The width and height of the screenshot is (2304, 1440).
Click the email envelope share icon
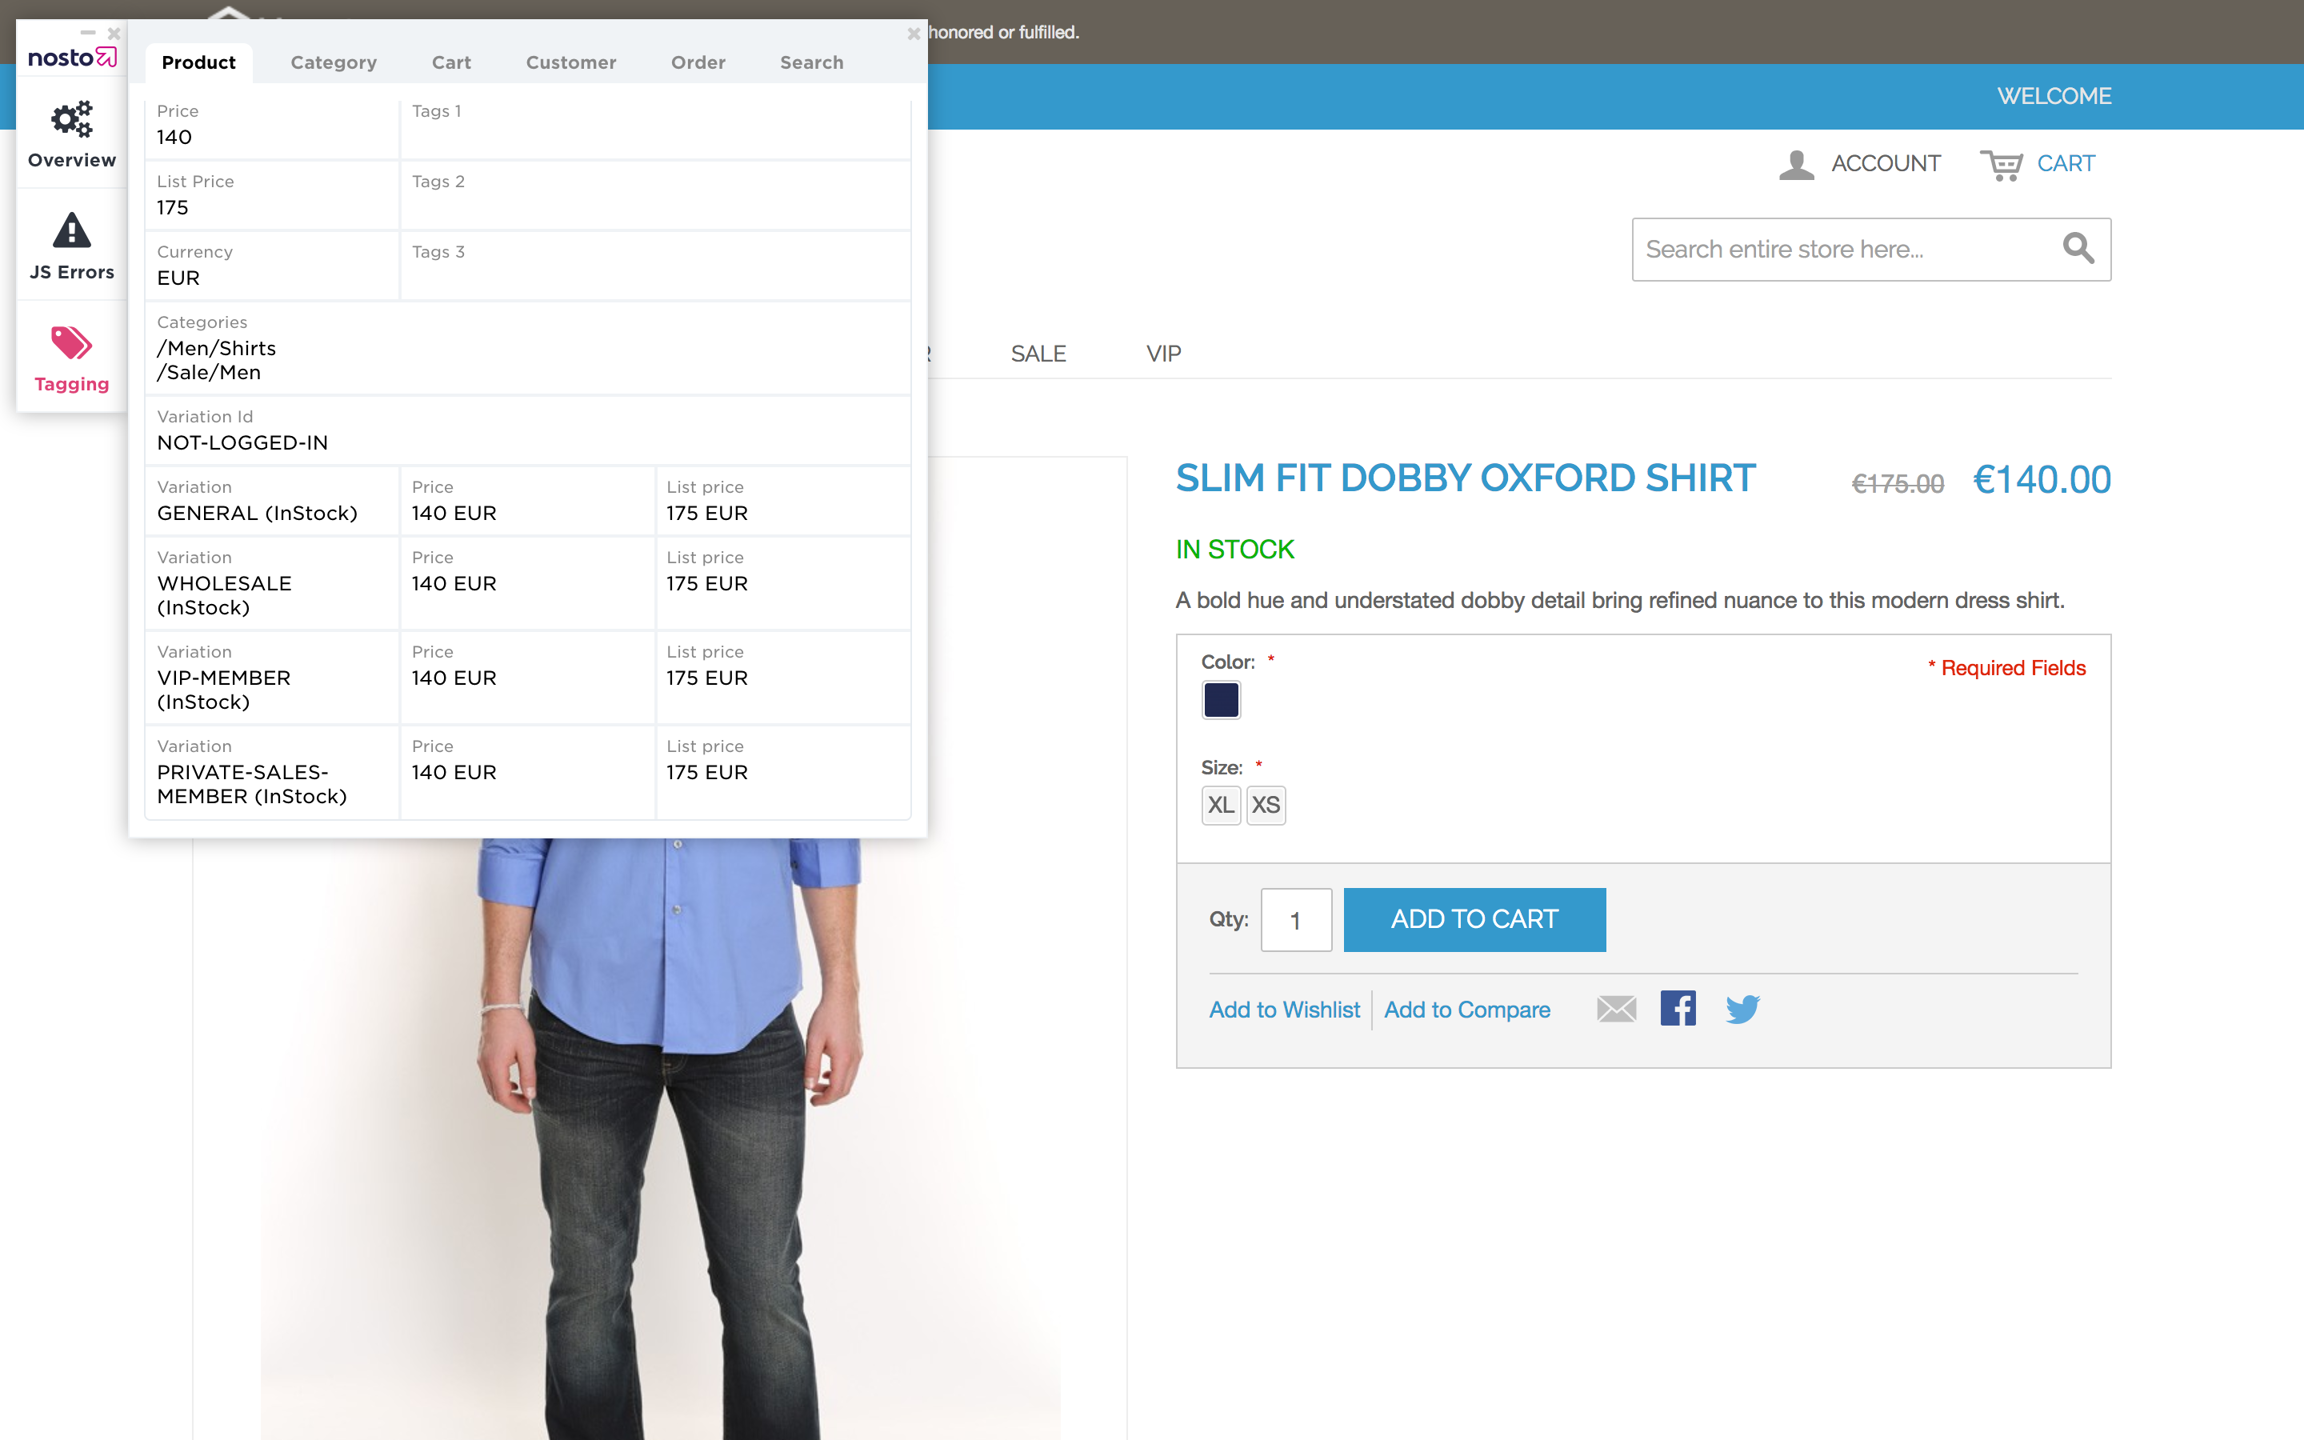pyautogui.click(x=1616, y=1008)
